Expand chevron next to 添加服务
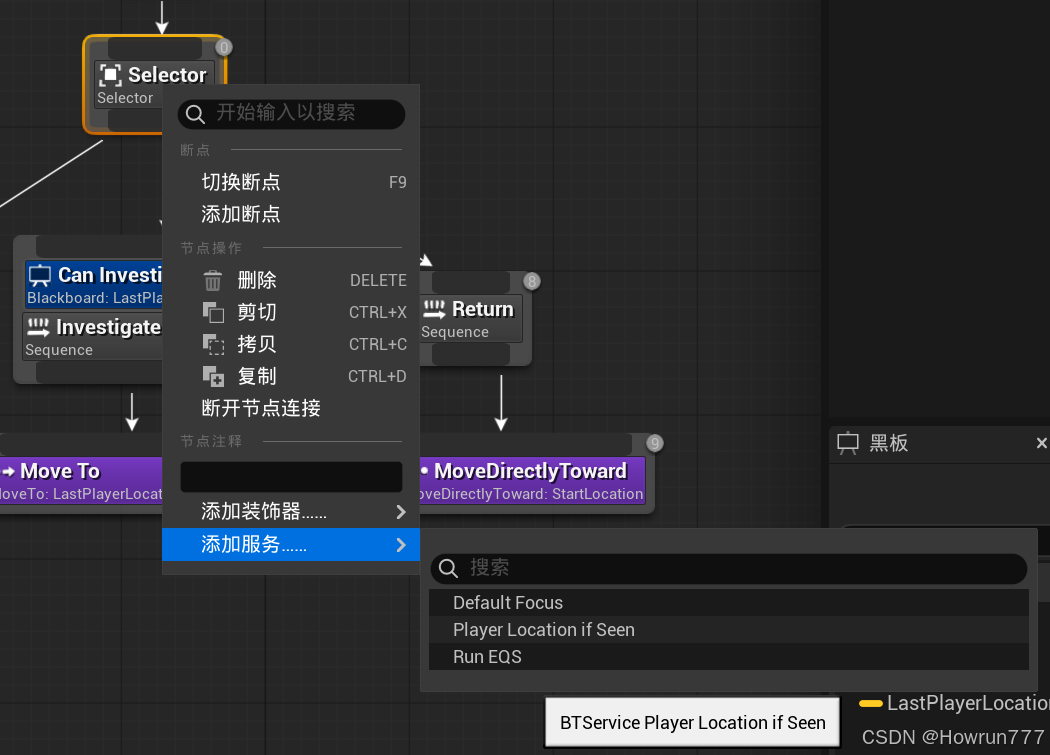This screenshot has height=755, width=1050. 401,545
